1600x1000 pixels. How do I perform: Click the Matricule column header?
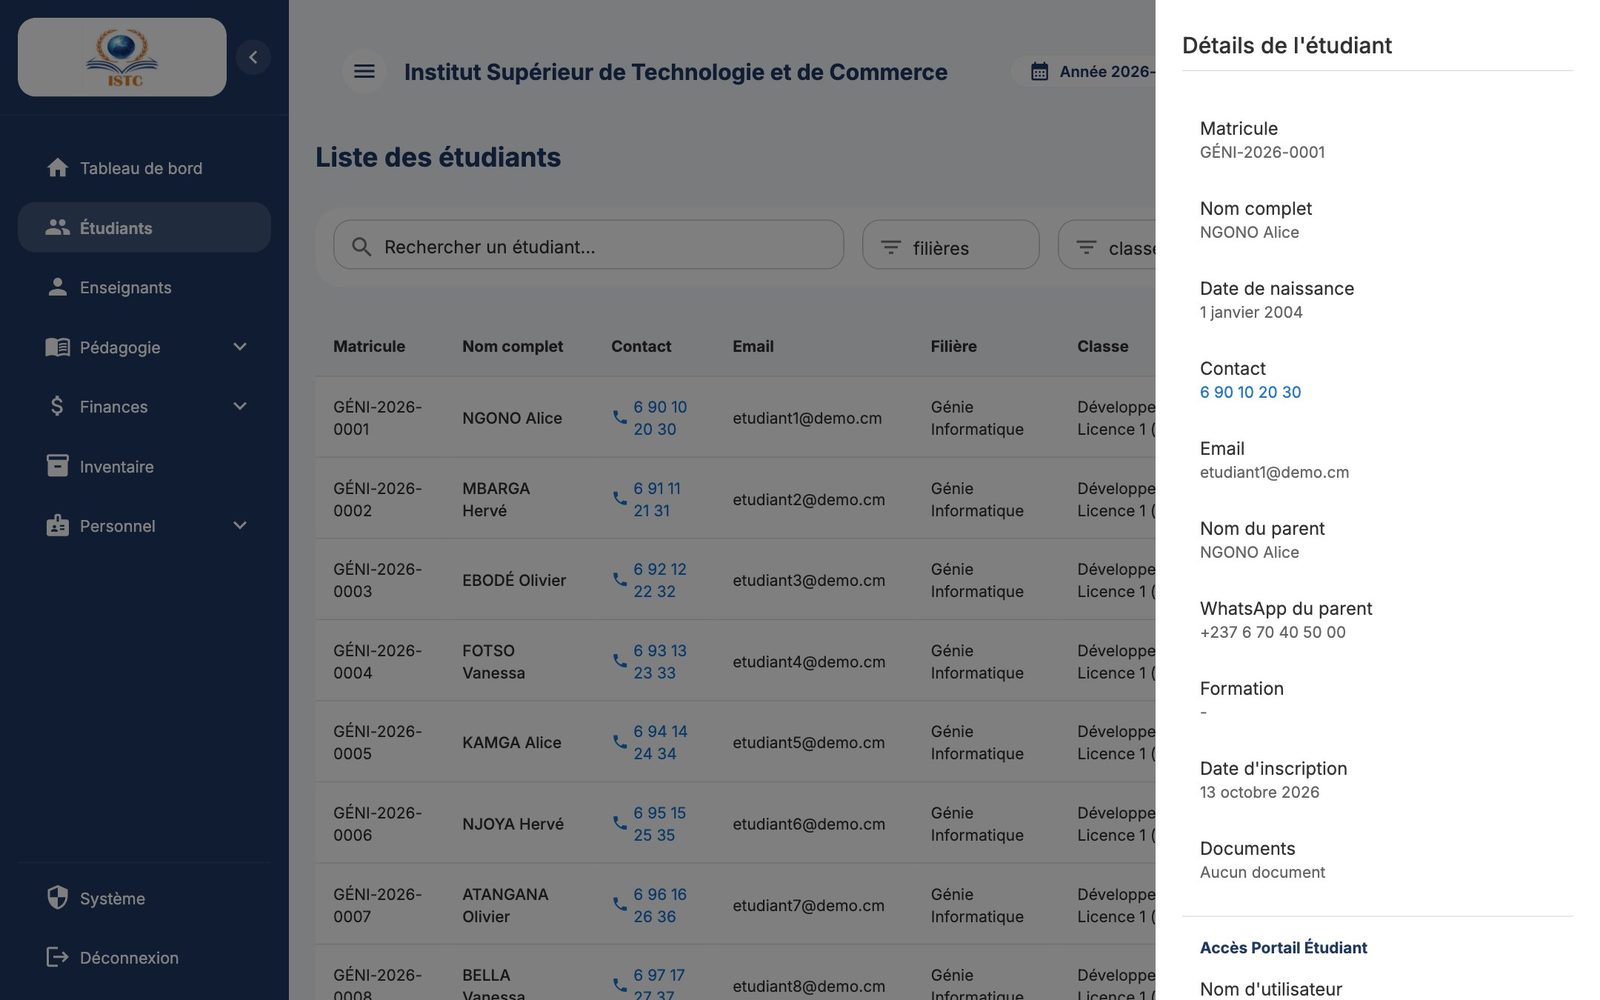click(x=369, y=346)
